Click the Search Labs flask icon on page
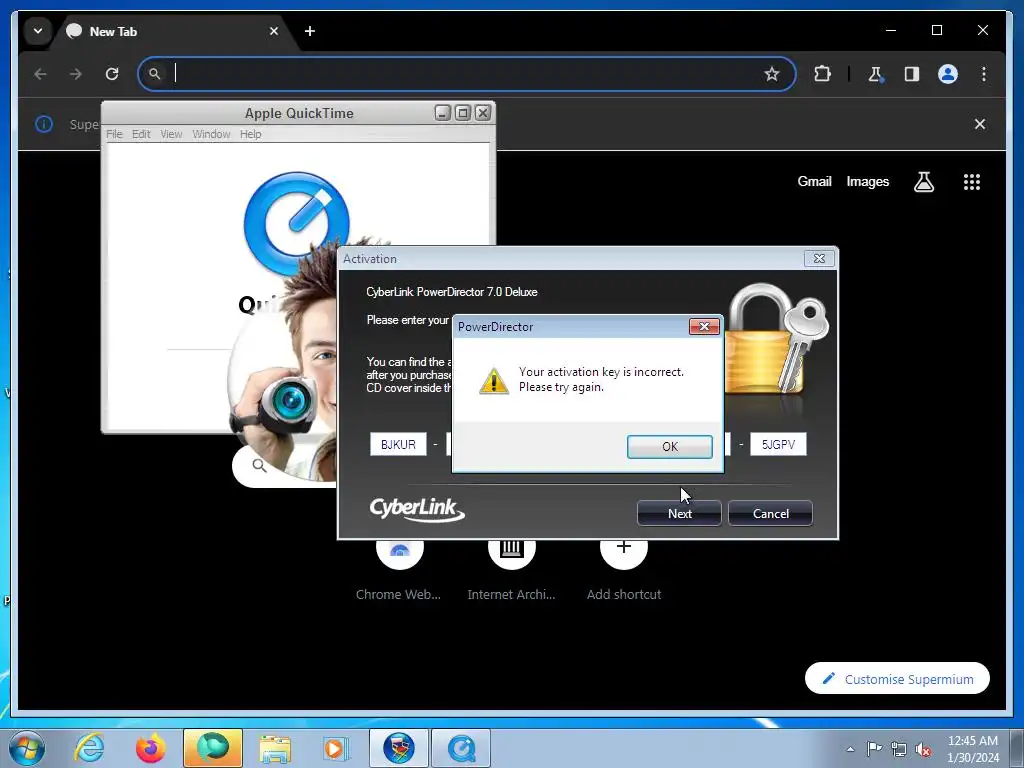 click(923, 182)
